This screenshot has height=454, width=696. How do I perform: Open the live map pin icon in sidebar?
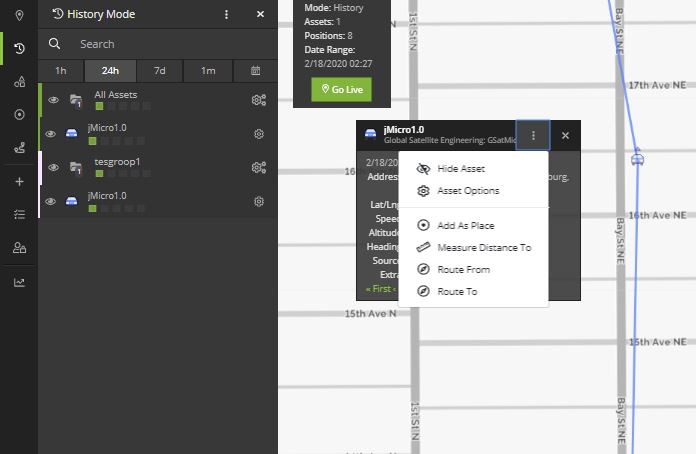click(x=19, y=15)
